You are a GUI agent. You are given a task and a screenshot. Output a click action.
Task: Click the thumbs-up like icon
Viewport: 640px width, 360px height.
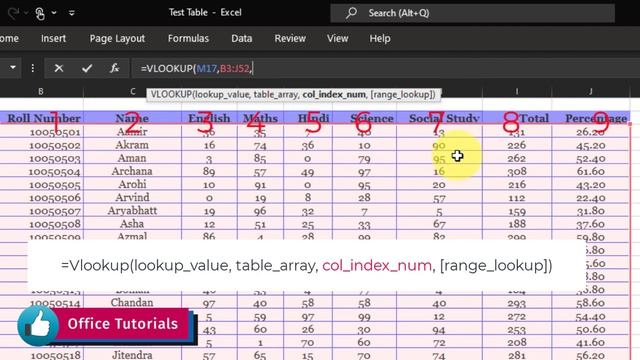[x=38, y=325]
